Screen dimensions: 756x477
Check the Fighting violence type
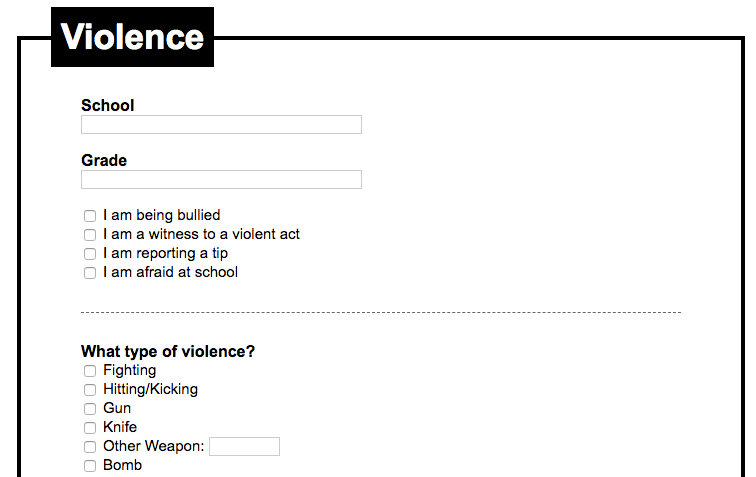[90, 371]
